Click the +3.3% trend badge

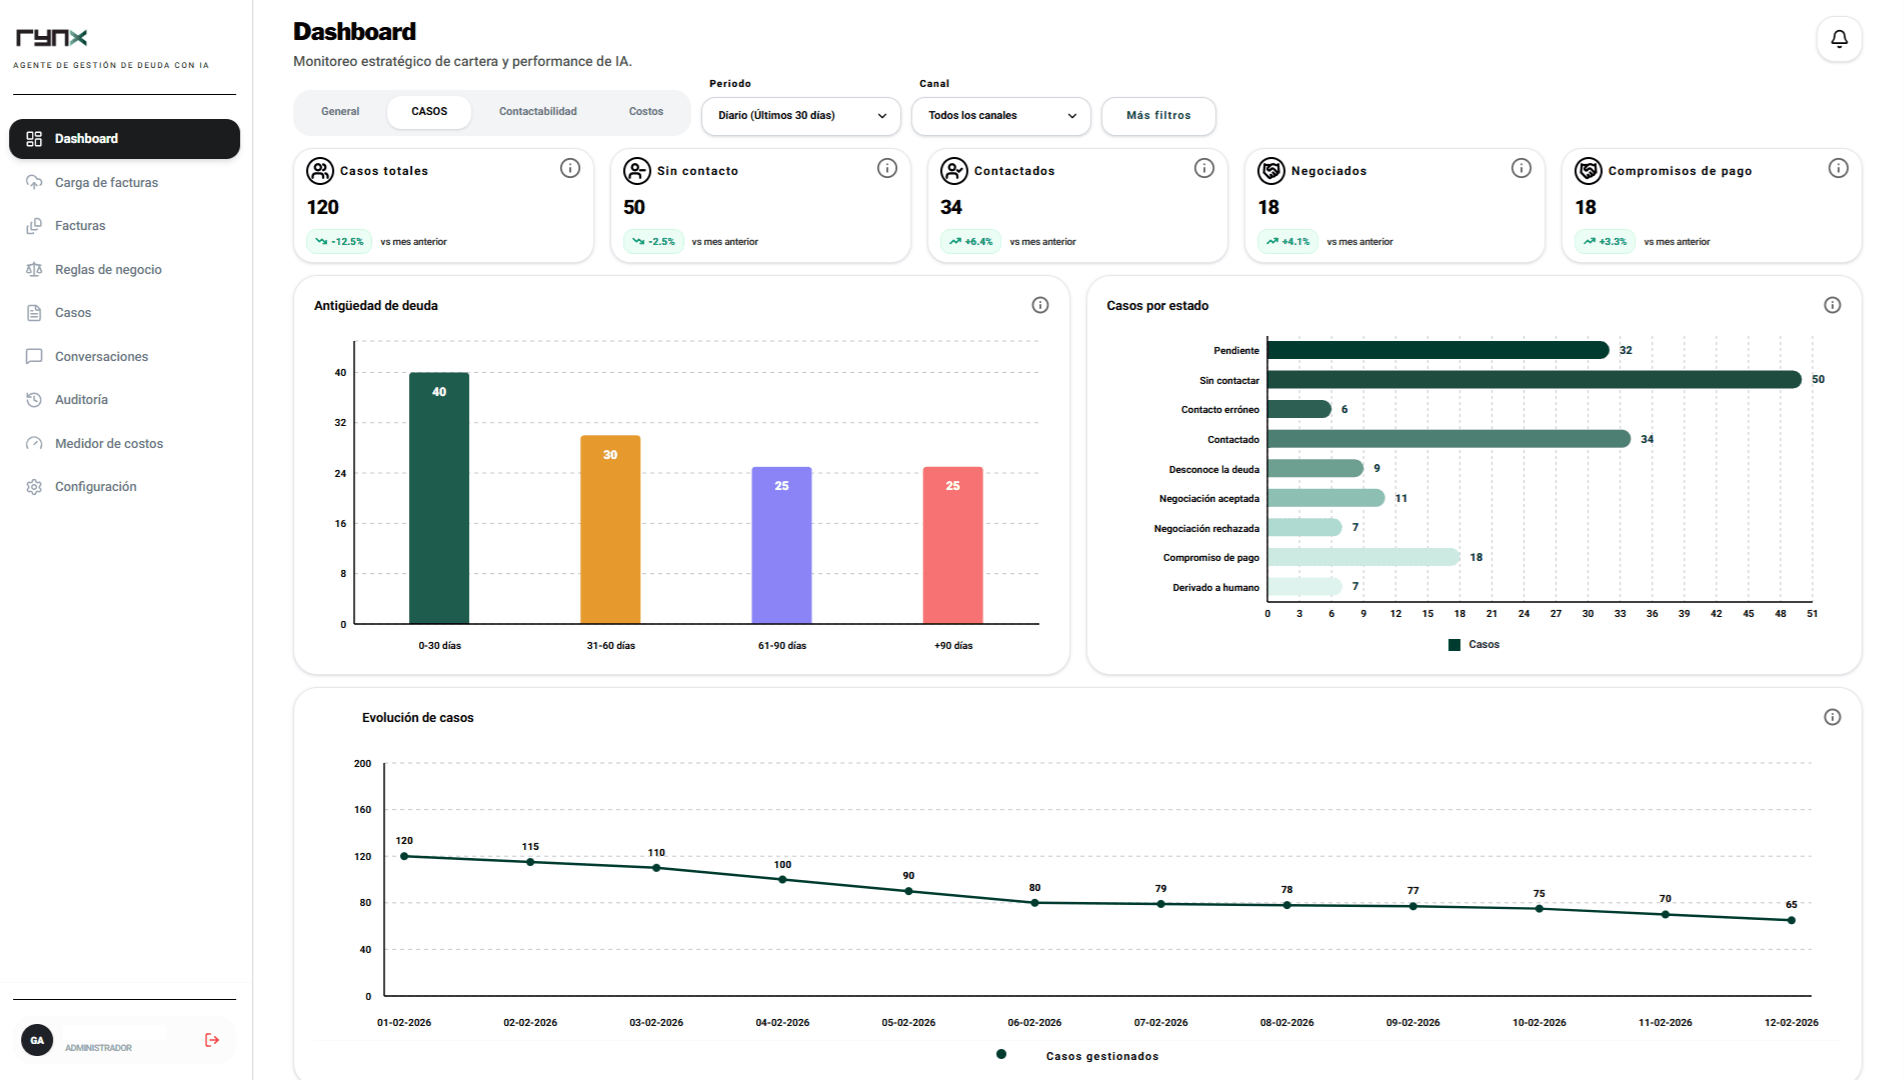(x=1605, y=242)
